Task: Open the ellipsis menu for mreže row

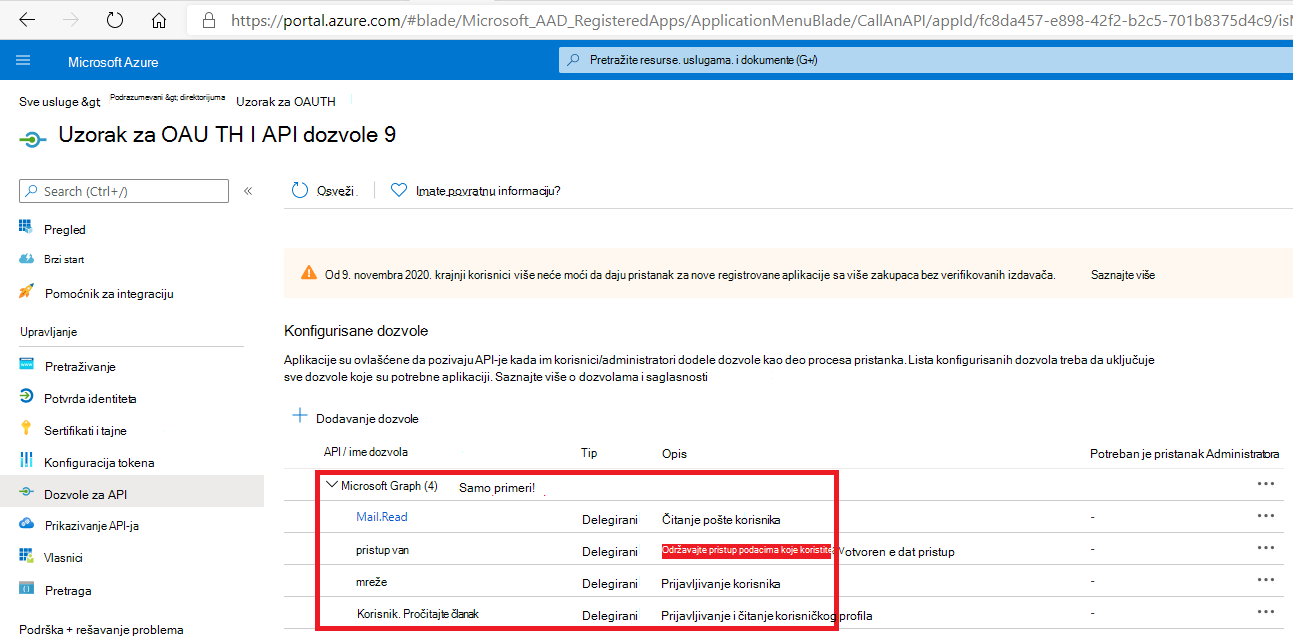Action: pyautogui.click(x=1265, y=580)
